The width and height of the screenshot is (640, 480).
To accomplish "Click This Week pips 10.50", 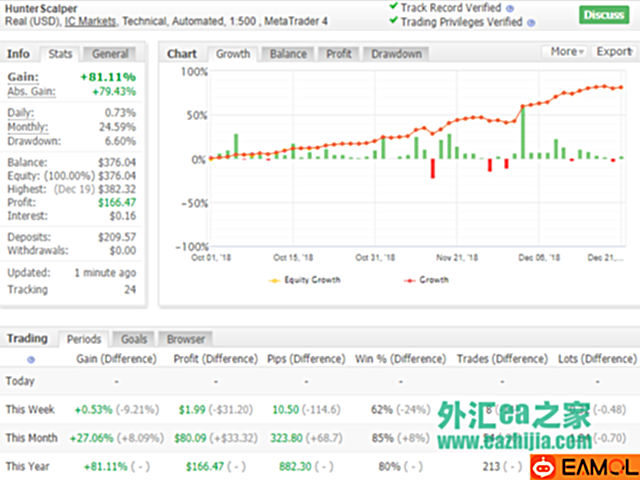I will coord(286,410).
